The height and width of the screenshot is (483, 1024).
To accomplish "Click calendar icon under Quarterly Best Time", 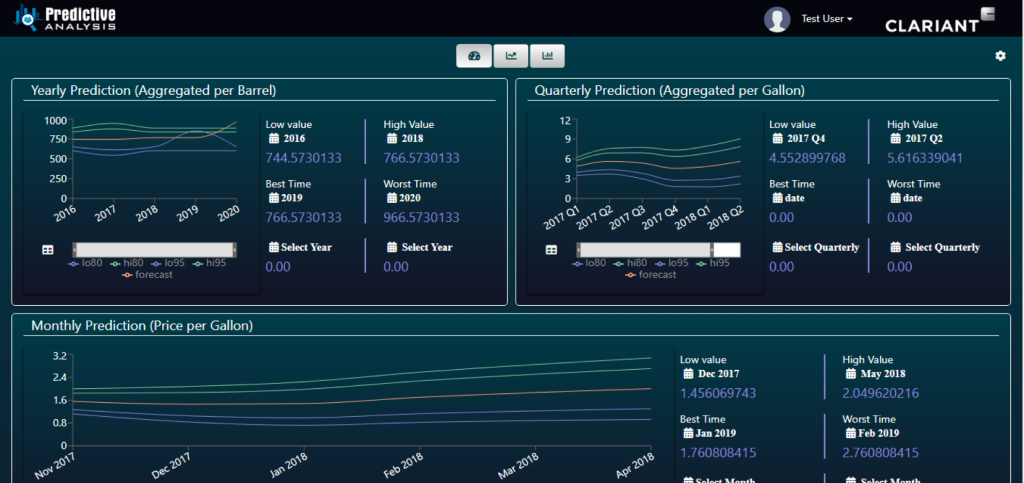I will [777, 198].
